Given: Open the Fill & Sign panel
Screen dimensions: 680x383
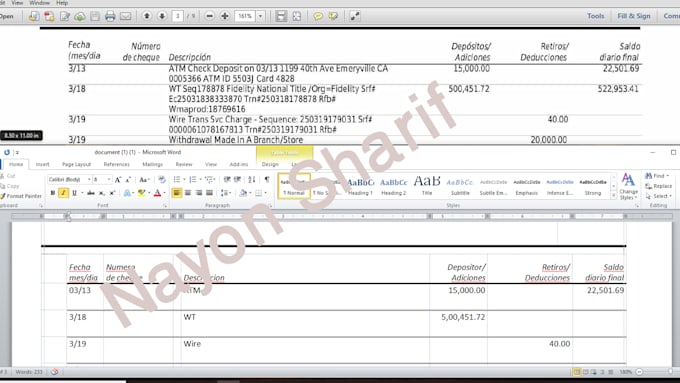Looking at the screenshot, I should tap(634, 16).
